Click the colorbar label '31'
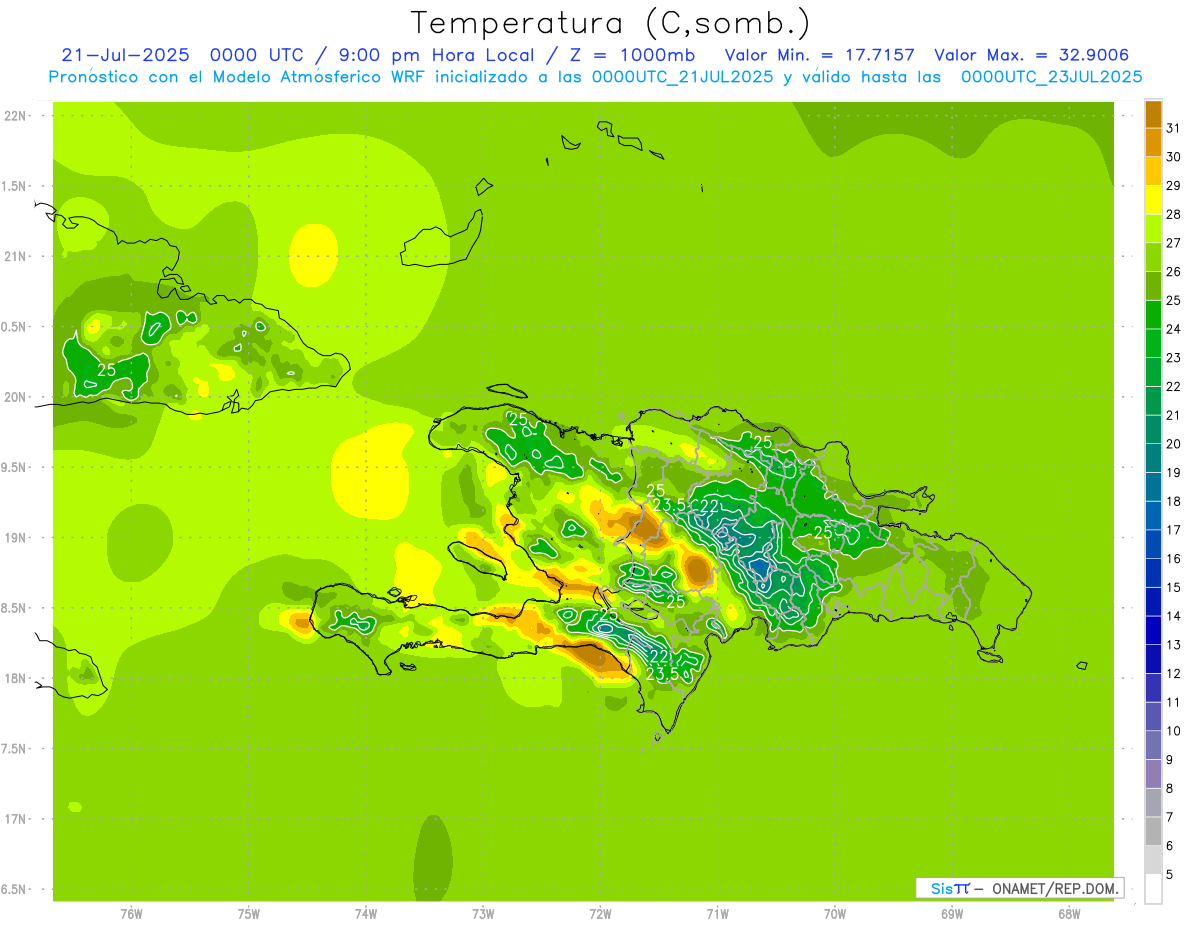1200x927 pixels. (x=1174, y=128)
